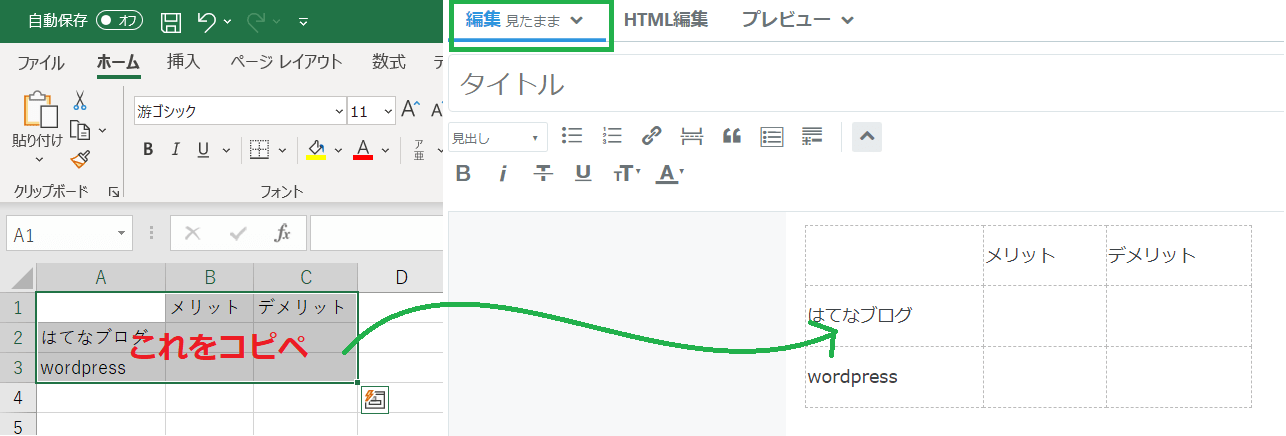Apply the red font color A

pos(363,150)
